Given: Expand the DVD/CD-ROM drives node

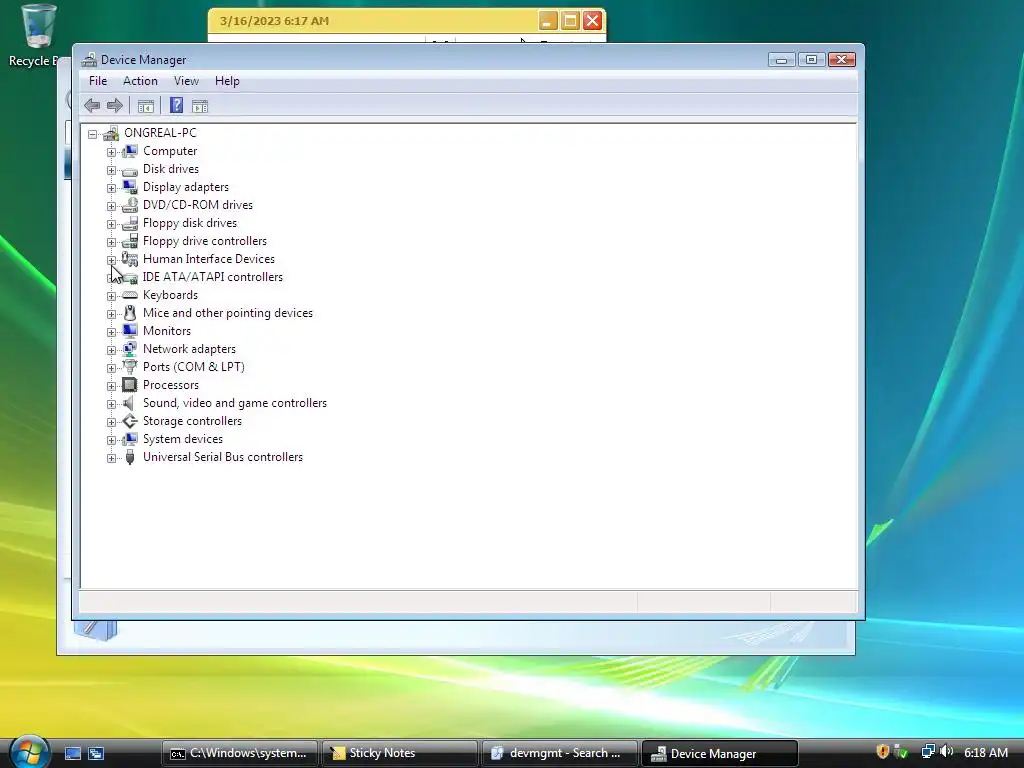Looking at the screenshot, I should coord(111,206).
